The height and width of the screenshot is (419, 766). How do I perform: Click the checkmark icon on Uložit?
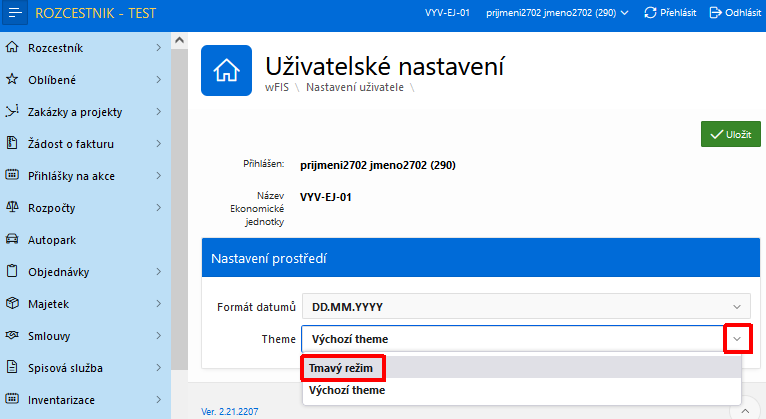coord(716,134)
